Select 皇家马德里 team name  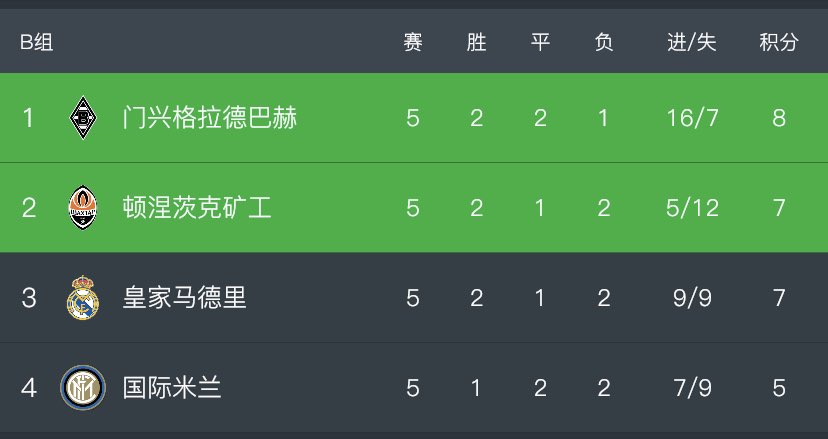tap(184, 298)
